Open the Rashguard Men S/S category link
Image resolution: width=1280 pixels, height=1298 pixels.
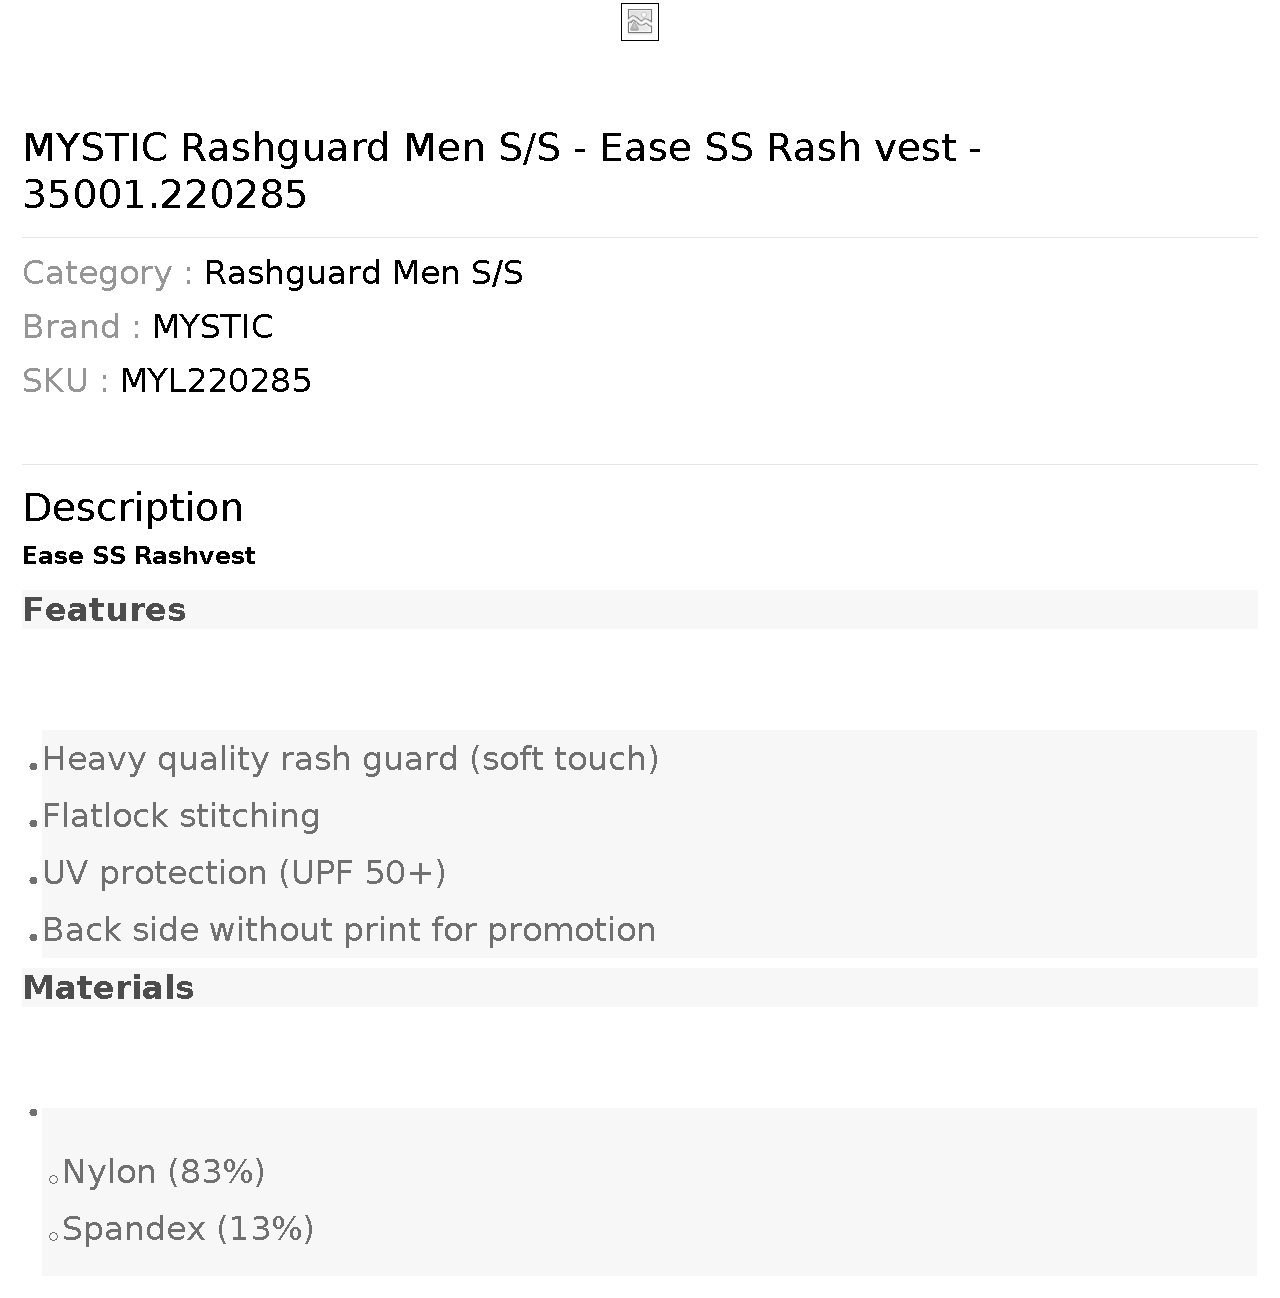[363, 273]
